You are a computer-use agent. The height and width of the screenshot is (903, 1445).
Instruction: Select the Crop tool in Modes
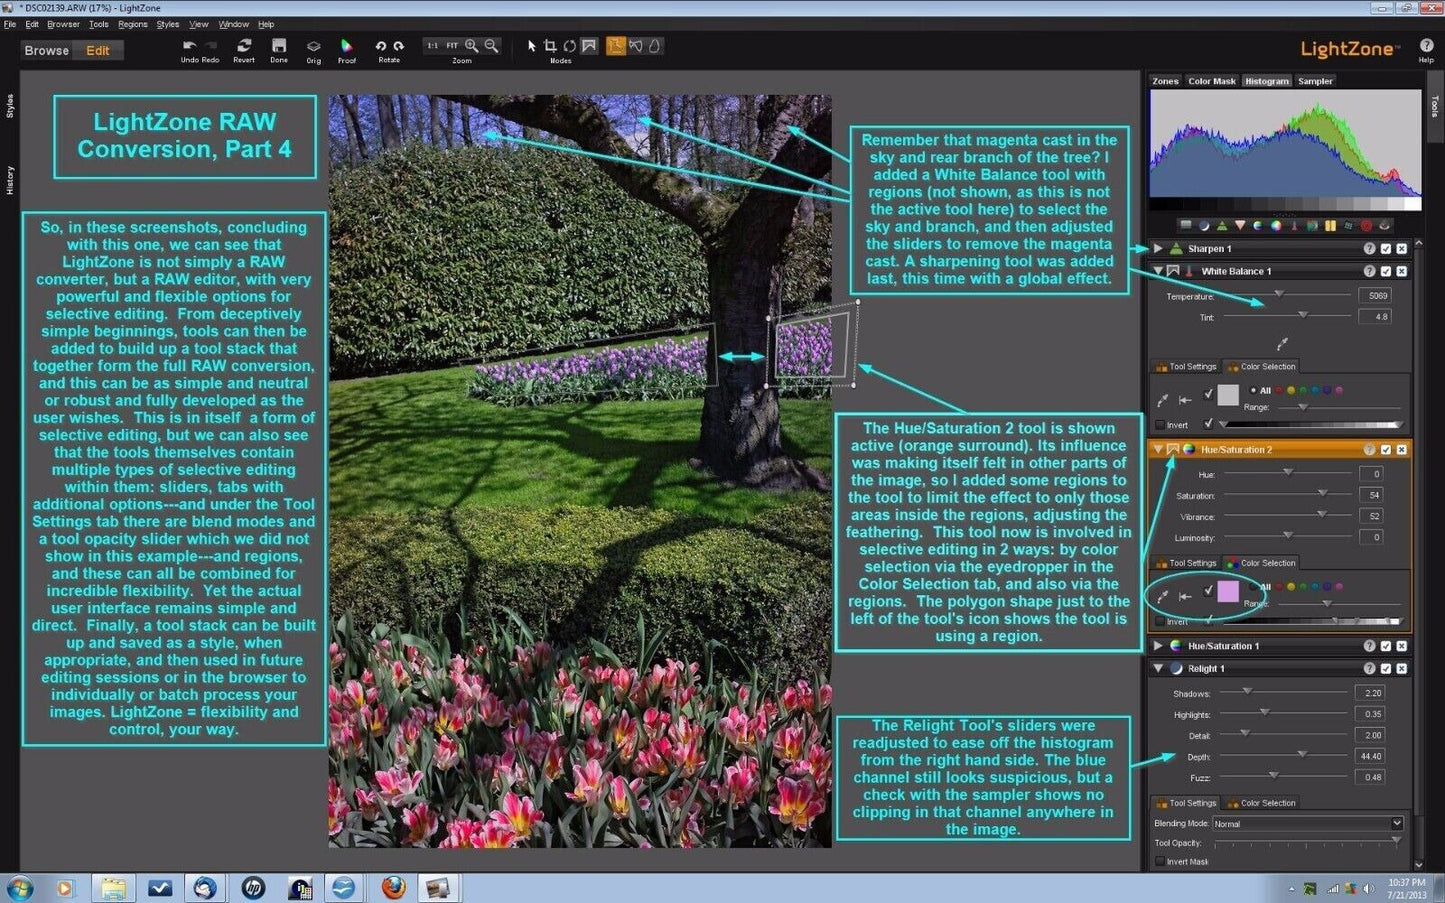point(549,45)
